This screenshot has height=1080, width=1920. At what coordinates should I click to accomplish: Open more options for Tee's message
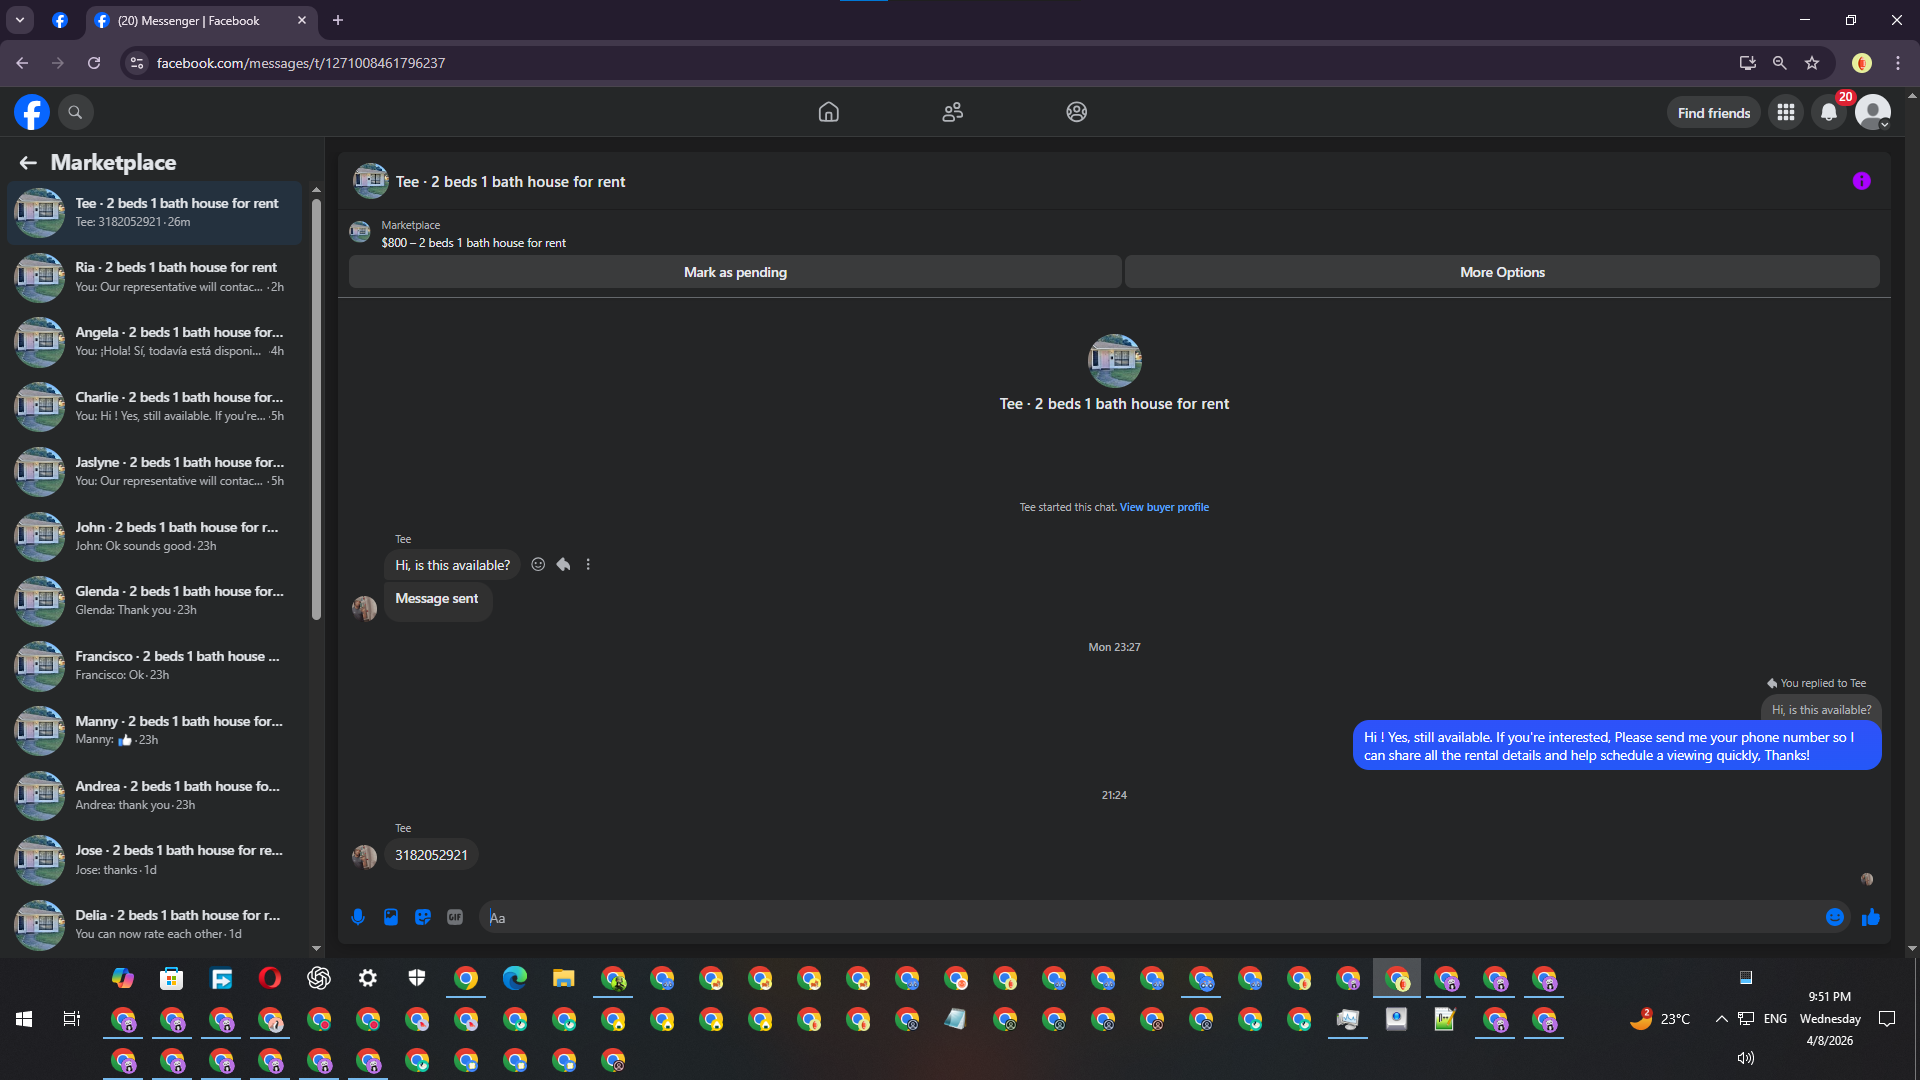click(588, 565)
